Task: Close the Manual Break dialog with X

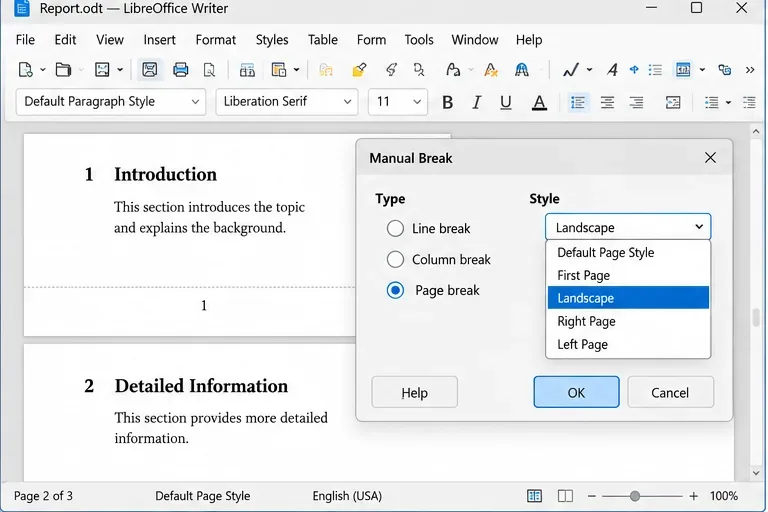Action: [710, 158]
